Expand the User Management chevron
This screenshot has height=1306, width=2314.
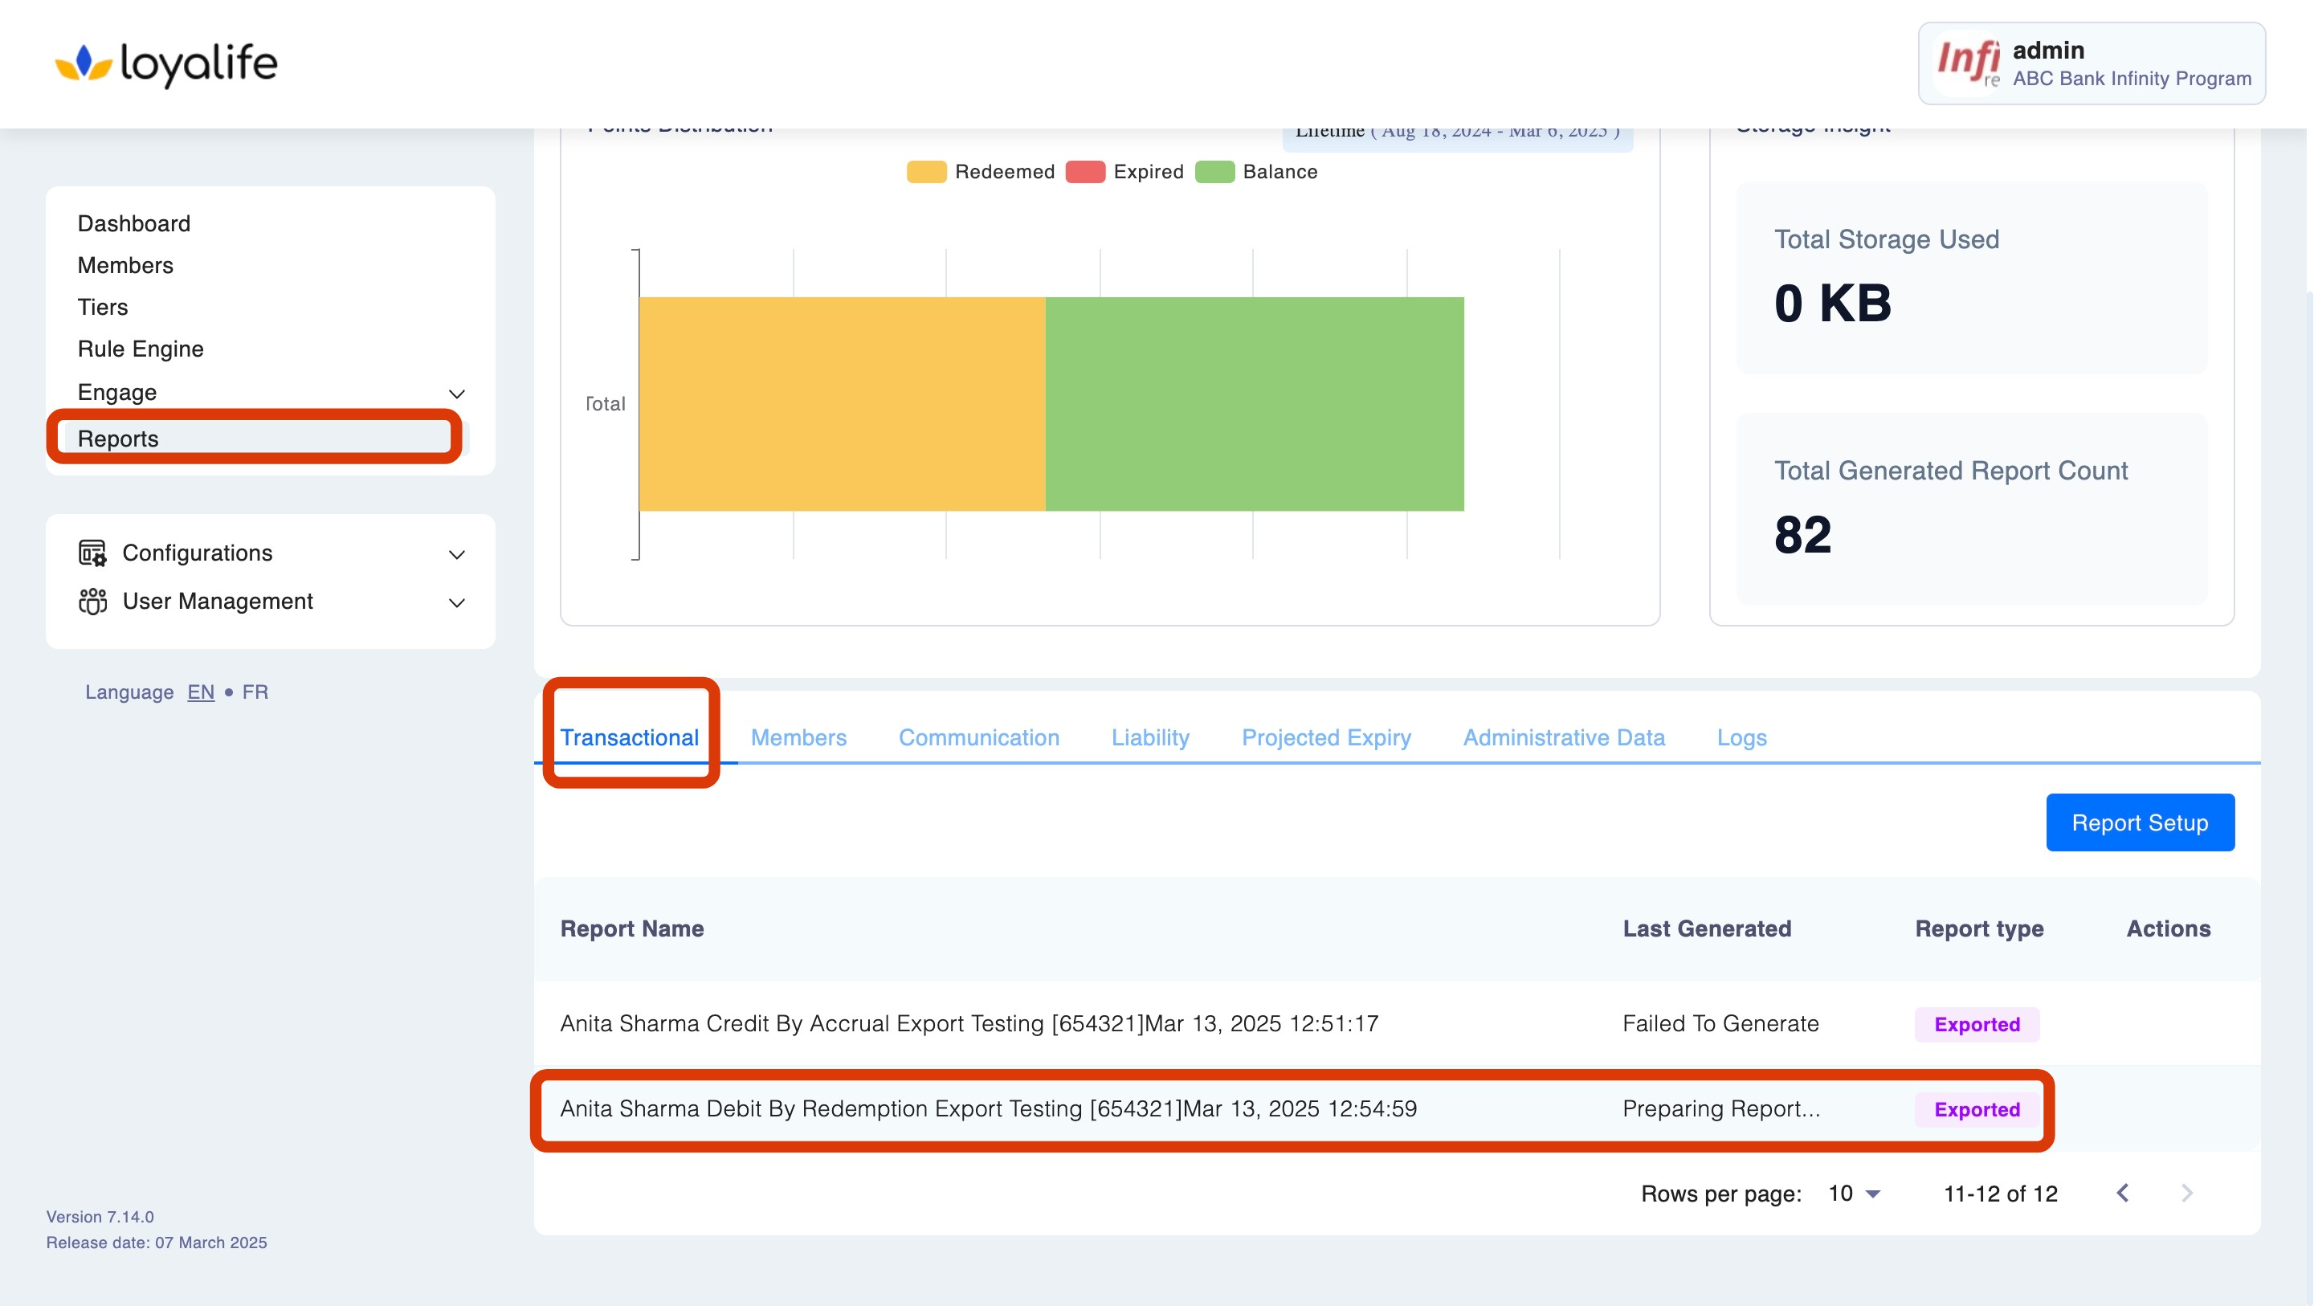[x=457, y=602]
